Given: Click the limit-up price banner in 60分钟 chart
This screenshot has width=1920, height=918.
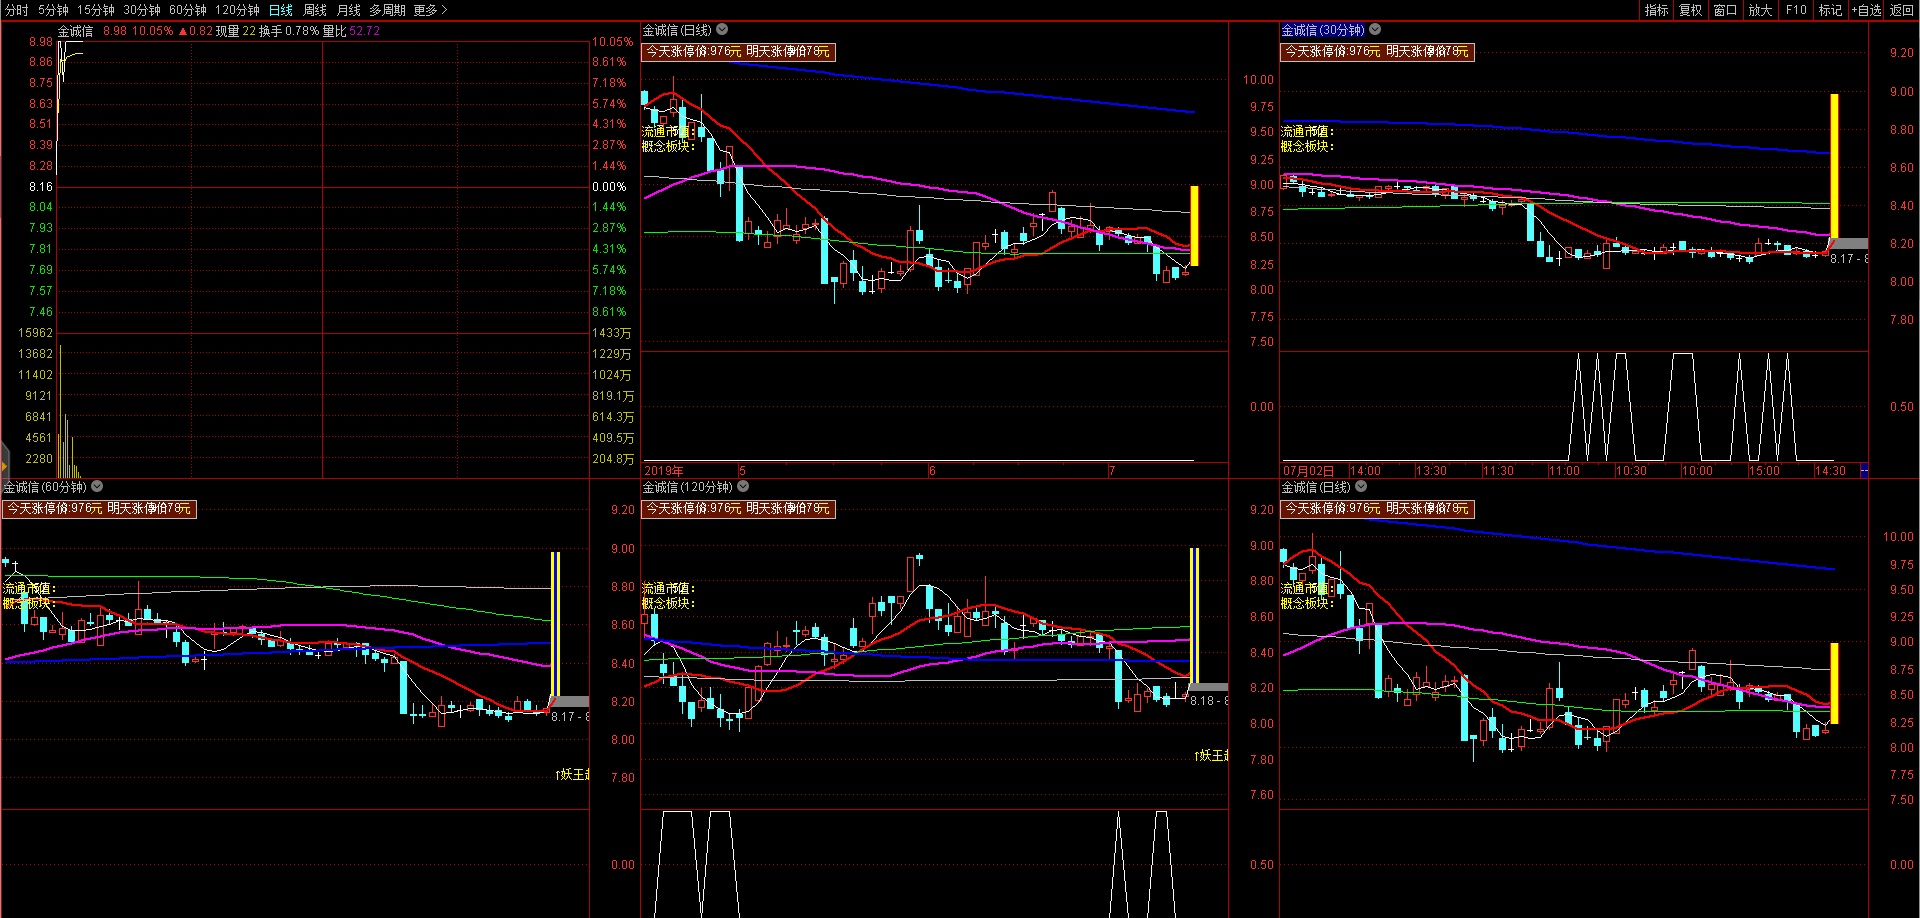Looking at the screenshot, I should coord(98,508).
